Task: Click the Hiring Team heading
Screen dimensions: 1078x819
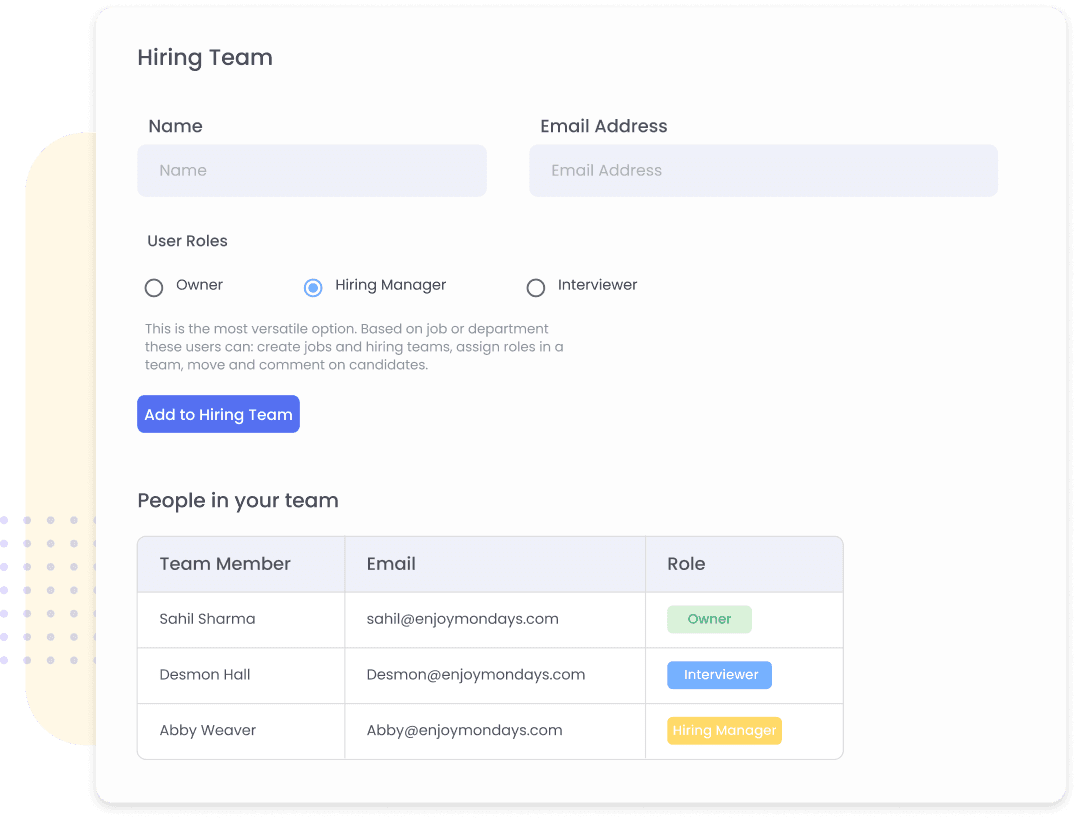Action: point(205,58)
